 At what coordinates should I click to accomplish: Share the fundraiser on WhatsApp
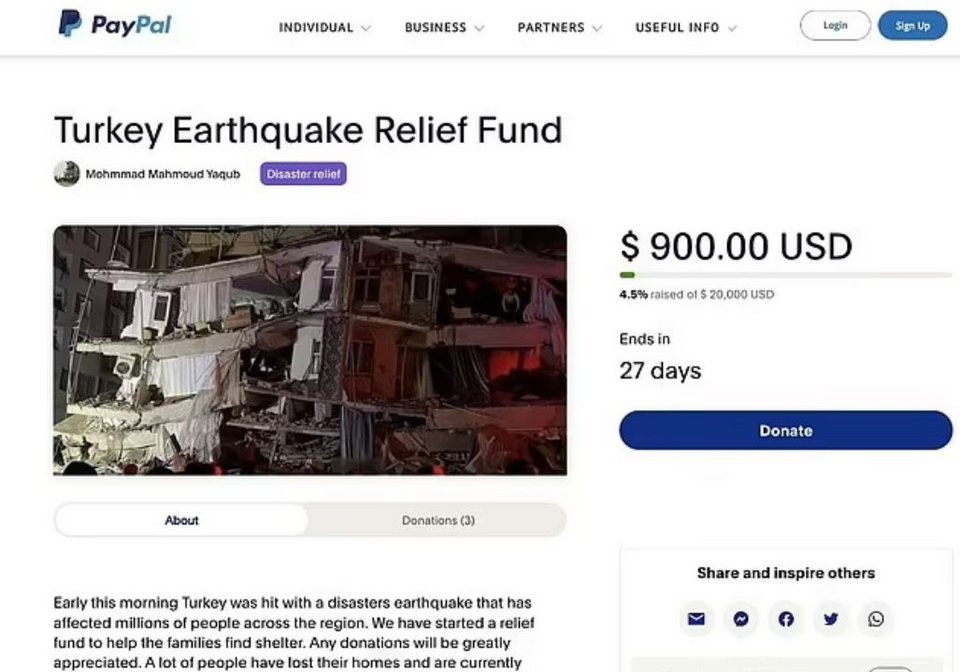876,619
